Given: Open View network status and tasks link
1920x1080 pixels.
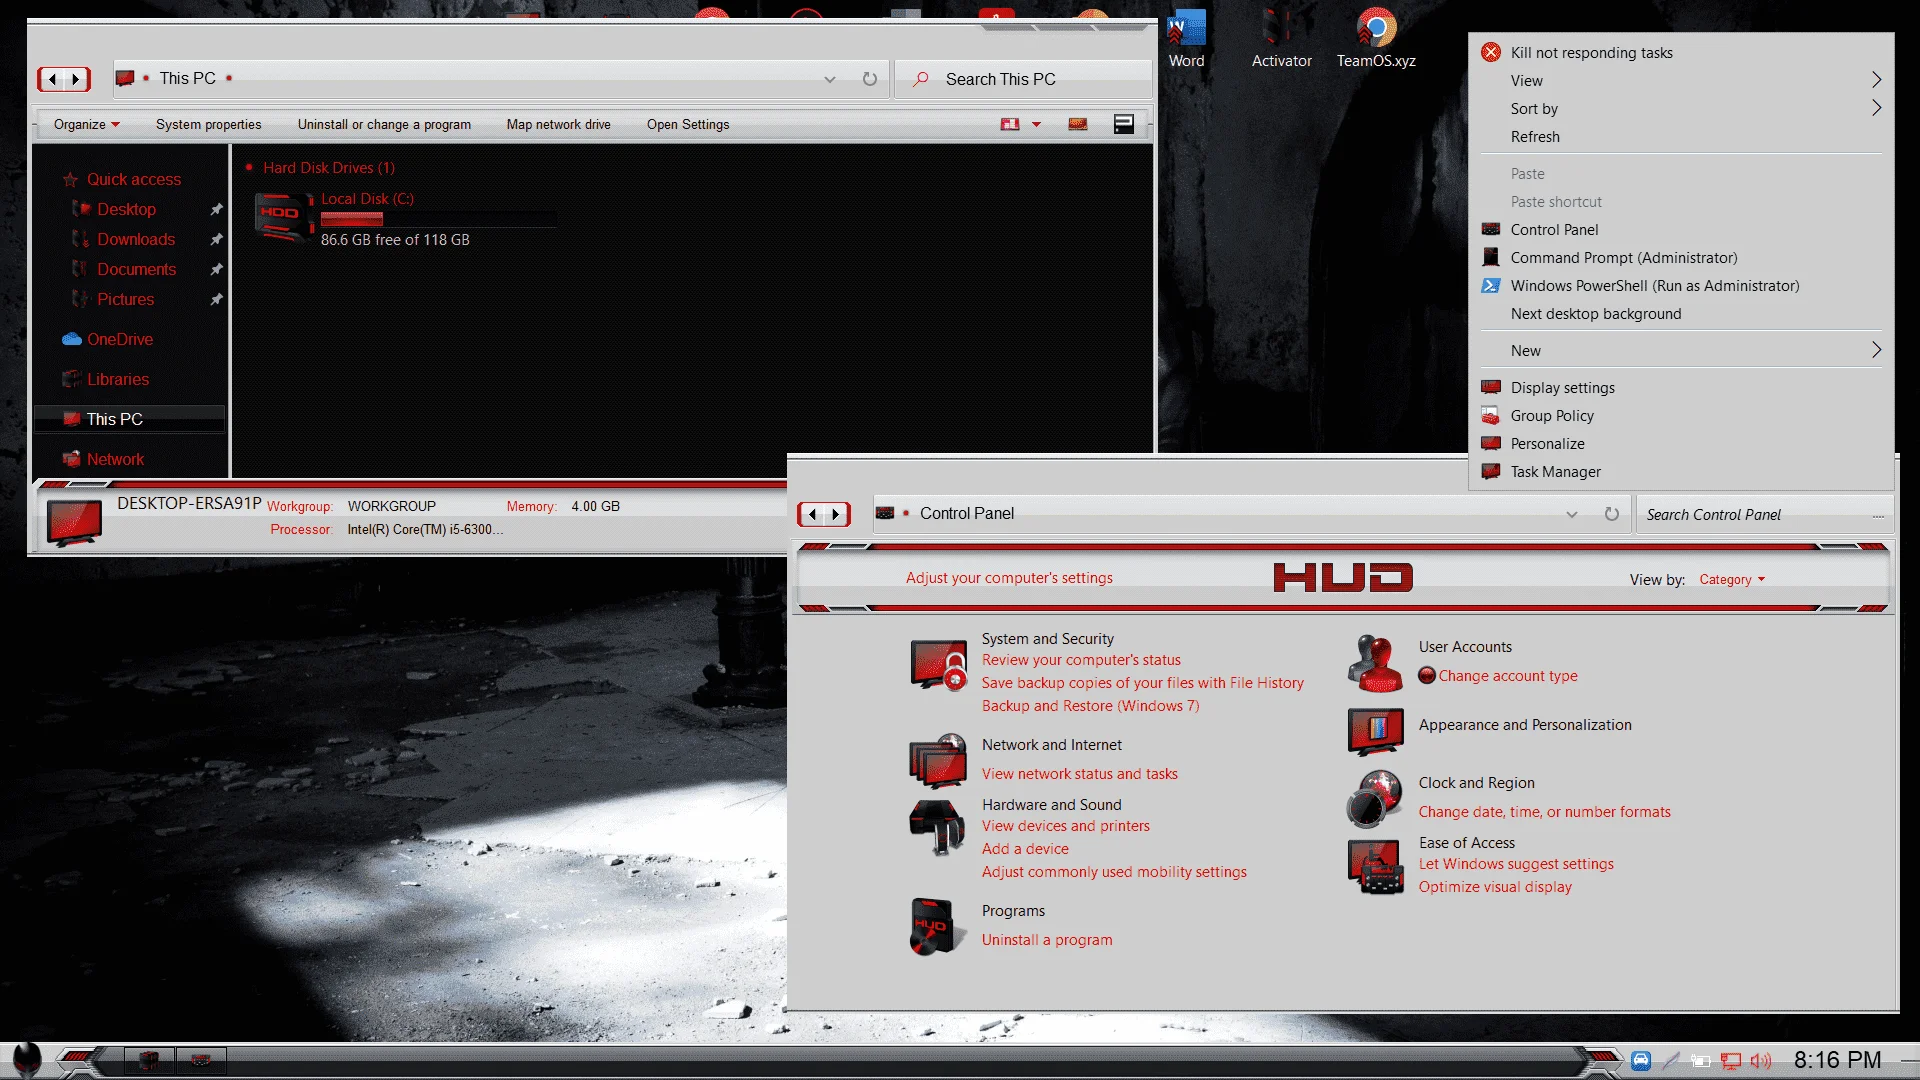Looking at the screenshot, I should (1080, 774).
